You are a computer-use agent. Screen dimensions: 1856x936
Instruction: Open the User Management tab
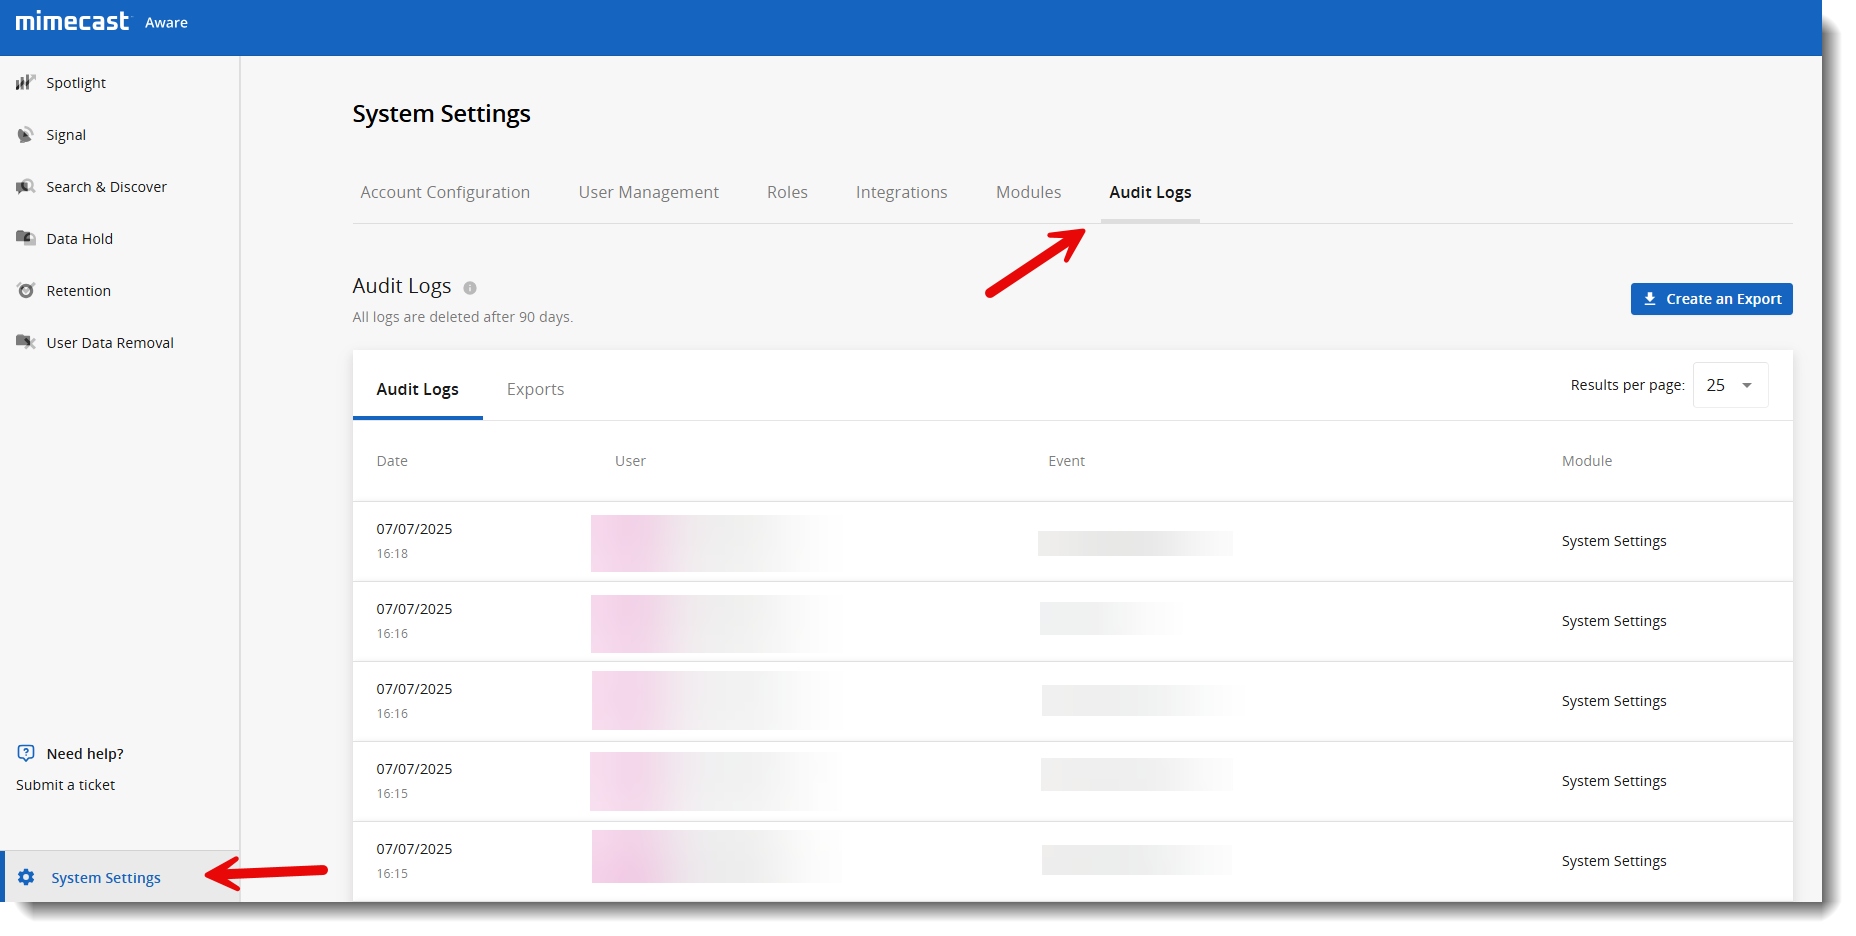tap(648, 192)
